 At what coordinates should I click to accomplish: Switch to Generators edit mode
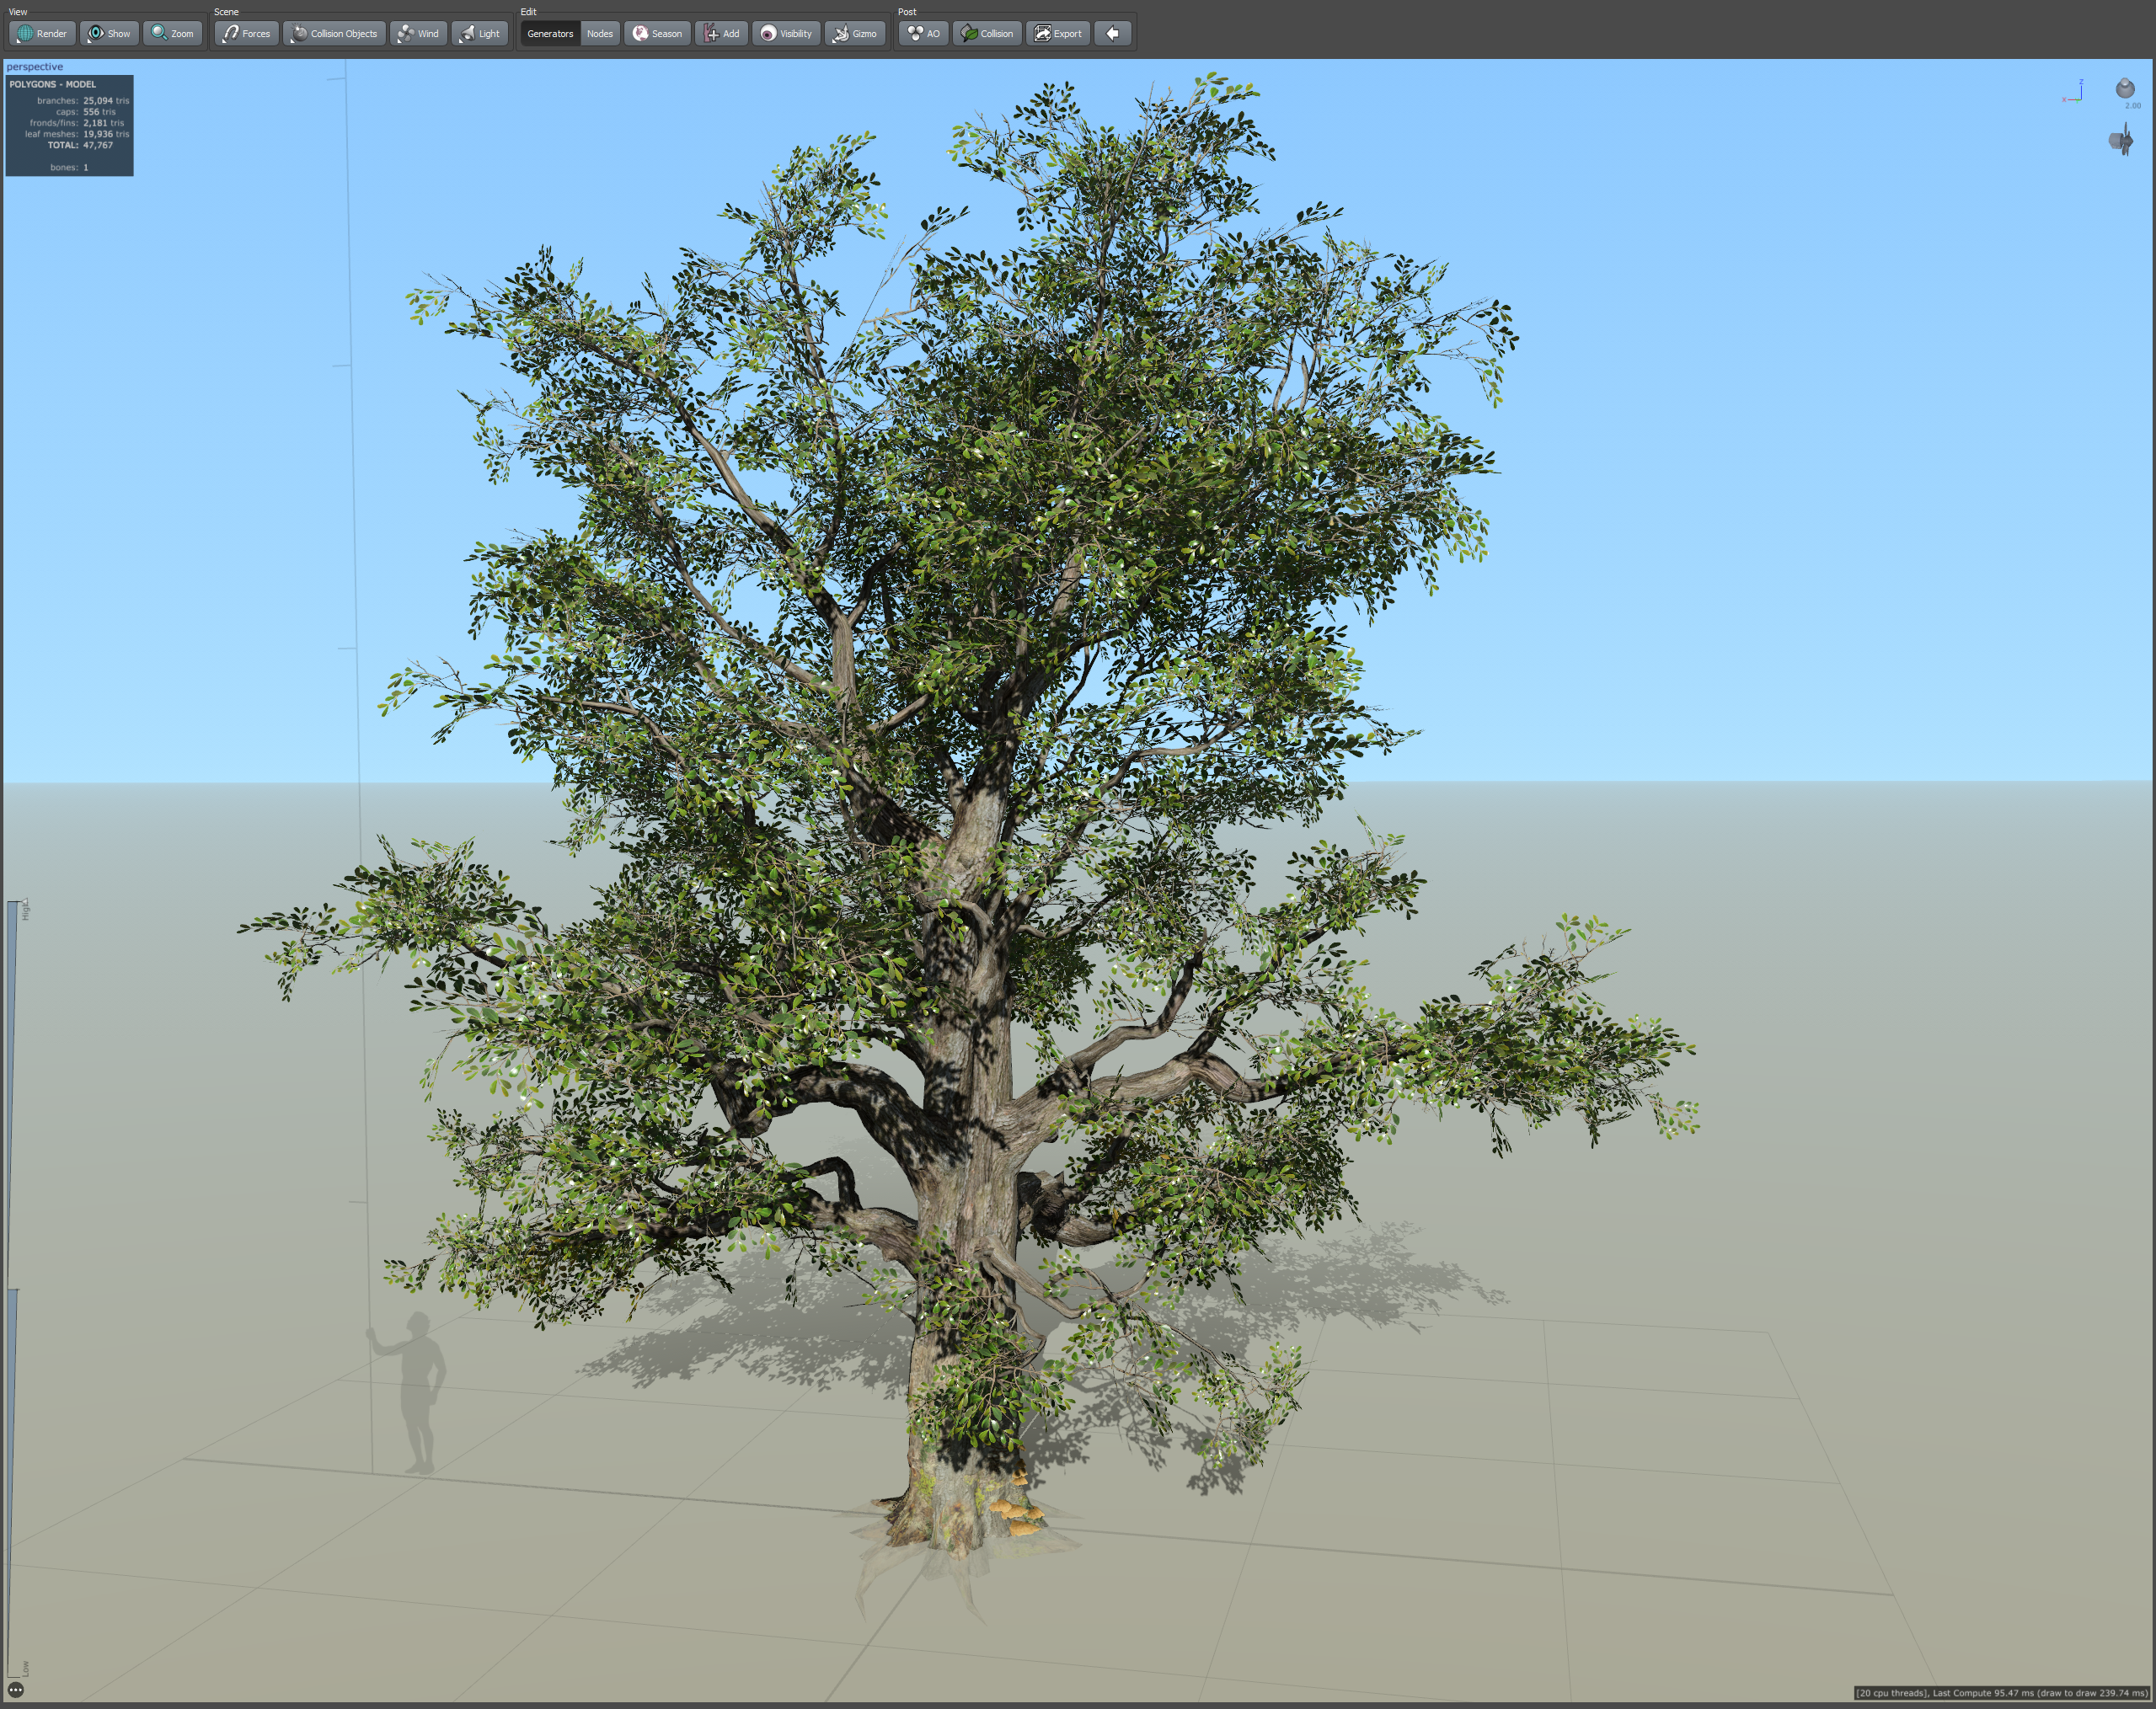(550, 33)
